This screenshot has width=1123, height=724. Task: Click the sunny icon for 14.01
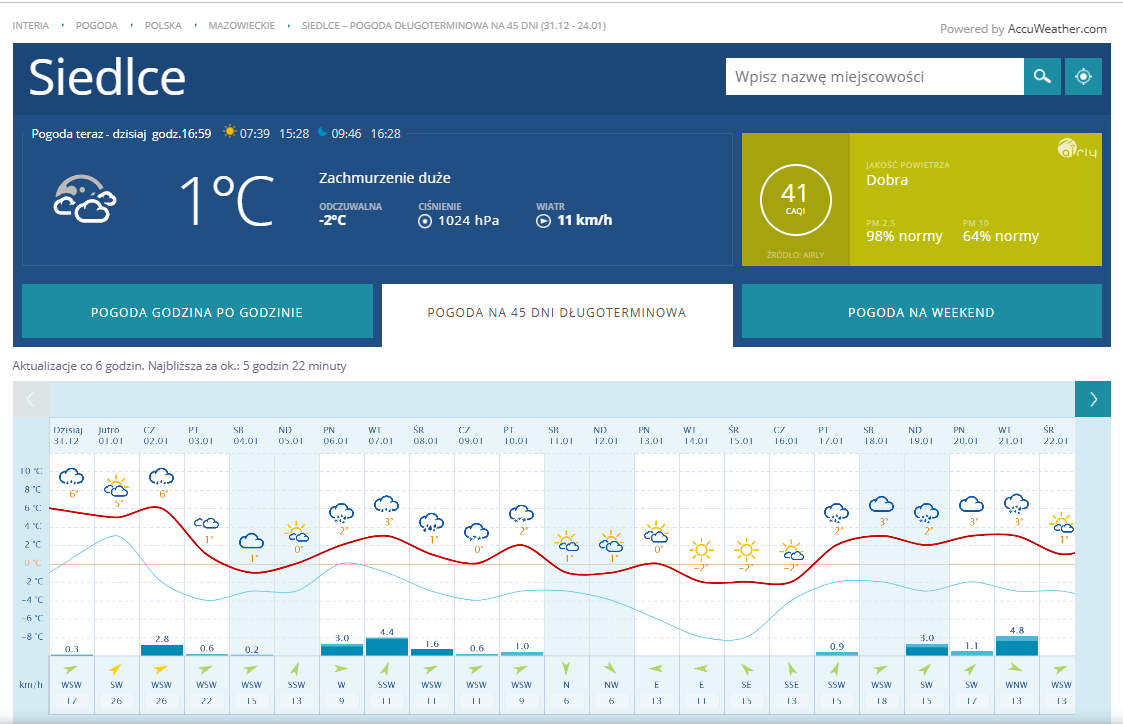coord(701,549)
